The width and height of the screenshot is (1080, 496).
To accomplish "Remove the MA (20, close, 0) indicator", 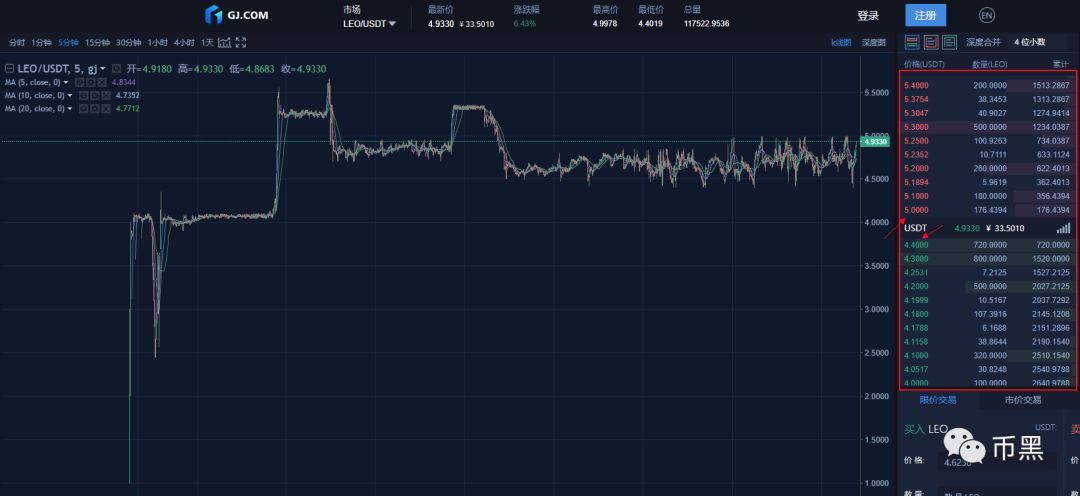I will click(105, 108).
